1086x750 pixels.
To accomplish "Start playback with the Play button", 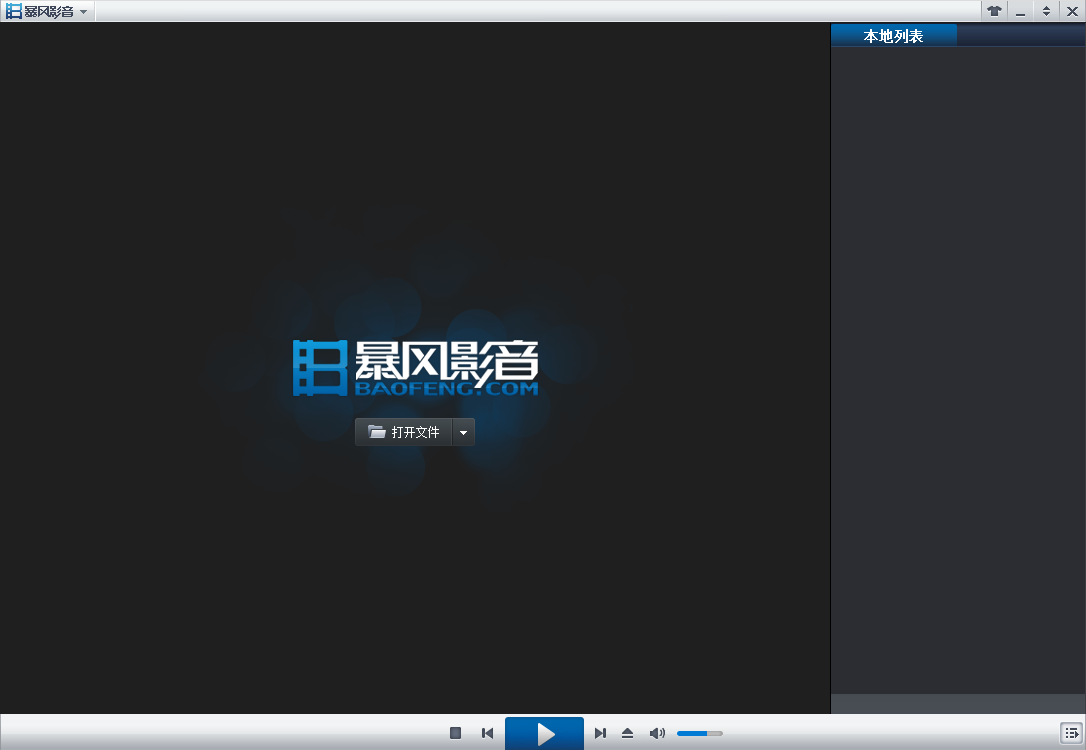I will (544, 733).
